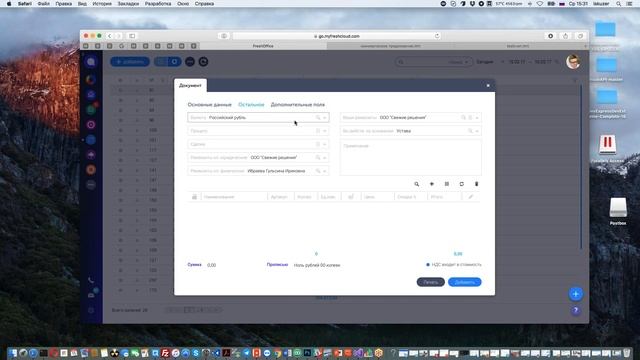Click the Safari reload page icon
This screenshot has height=360, width=640.
[437, 36]
